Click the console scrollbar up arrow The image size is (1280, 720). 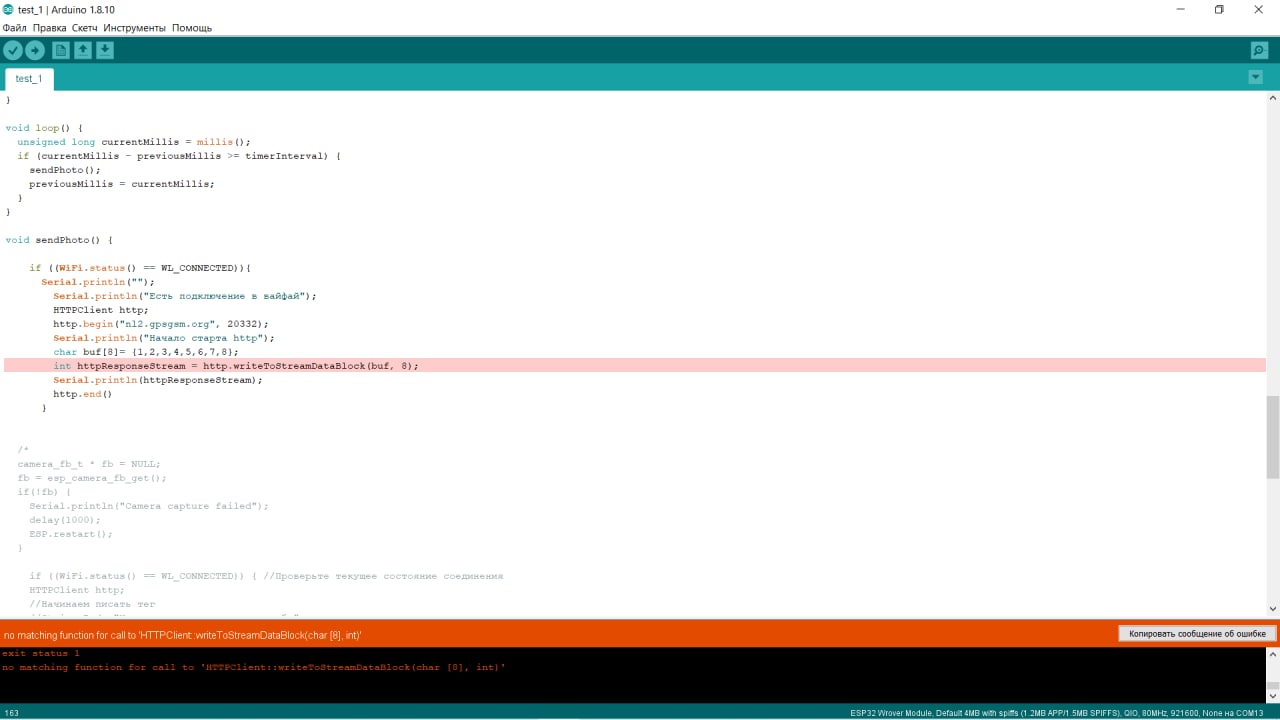pyautogui.click(x=1272, y=654)
